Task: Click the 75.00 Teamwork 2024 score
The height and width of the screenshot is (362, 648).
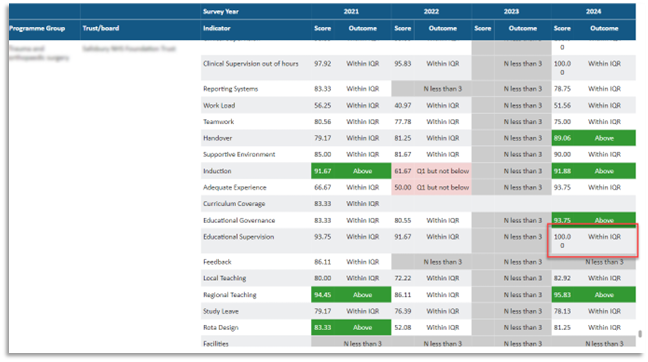Action: (562, 121)
